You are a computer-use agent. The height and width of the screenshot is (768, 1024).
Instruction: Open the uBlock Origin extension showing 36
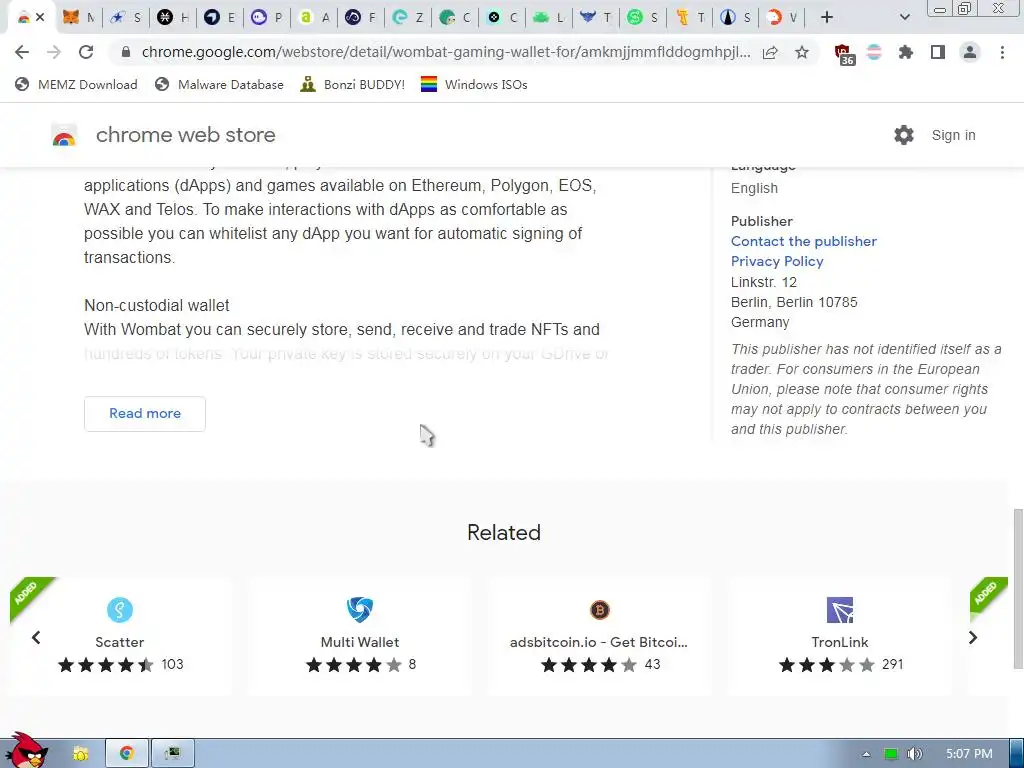click(844, 54)
